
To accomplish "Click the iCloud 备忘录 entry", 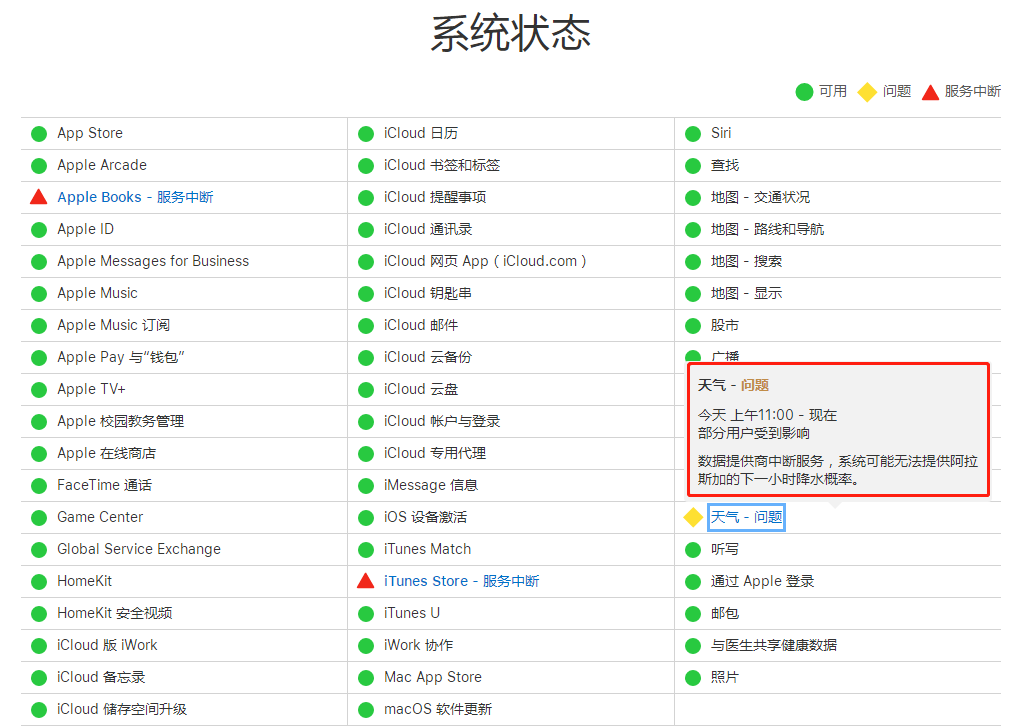I will tap(101, 677).
